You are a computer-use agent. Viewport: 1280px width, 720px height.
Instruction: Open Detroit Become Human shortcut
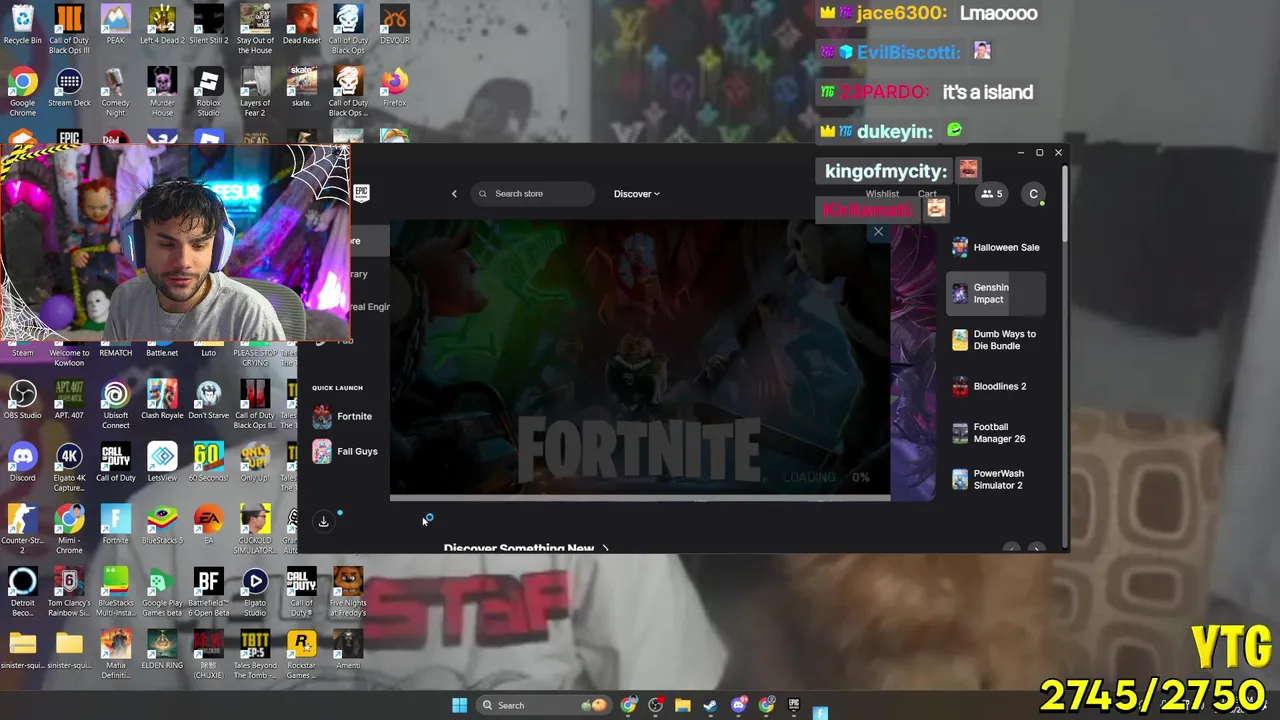pos(22,592)
